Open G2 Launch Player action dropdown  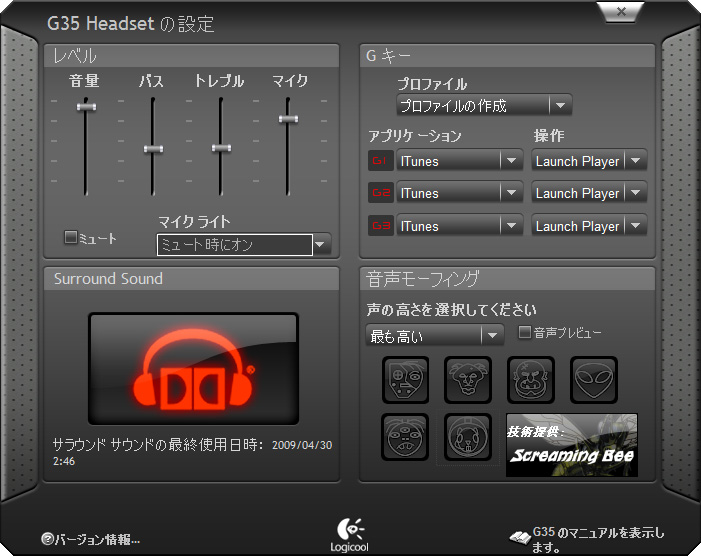(x=589, y=193)
